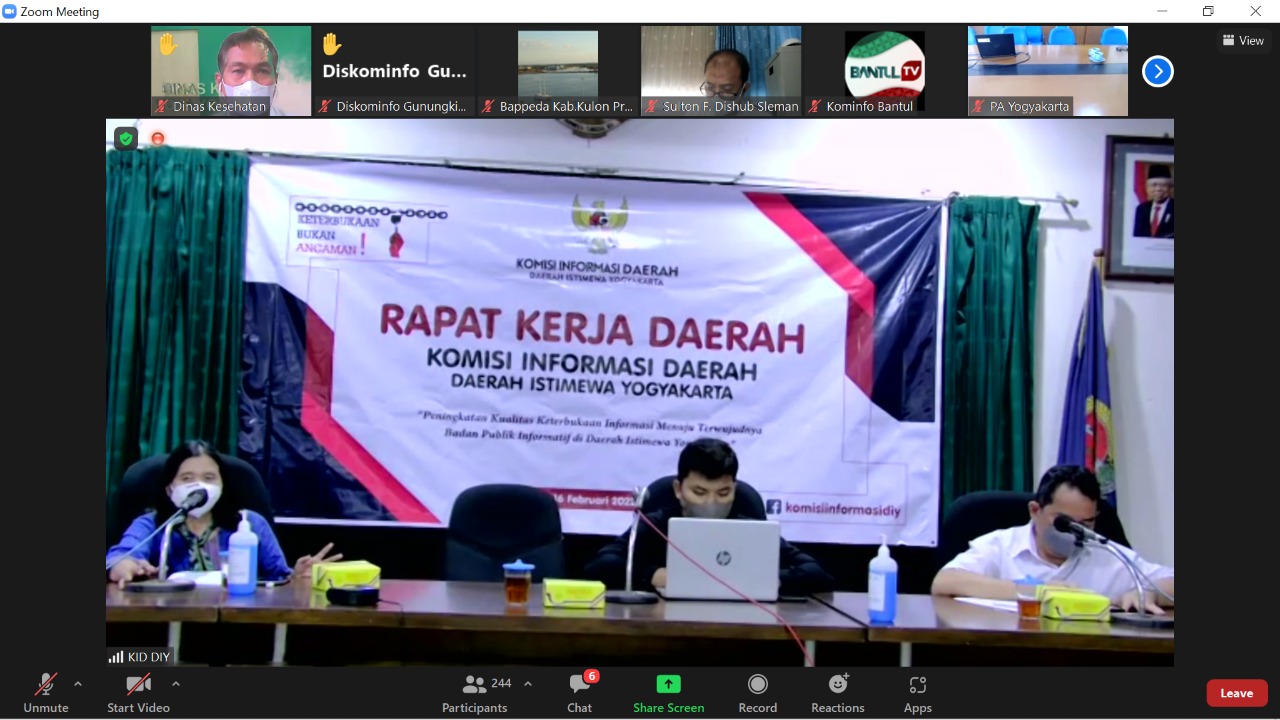Open audio options arrow beside Unmute
The width and height of the screenshot is (1280, 720).
point(78,684)
